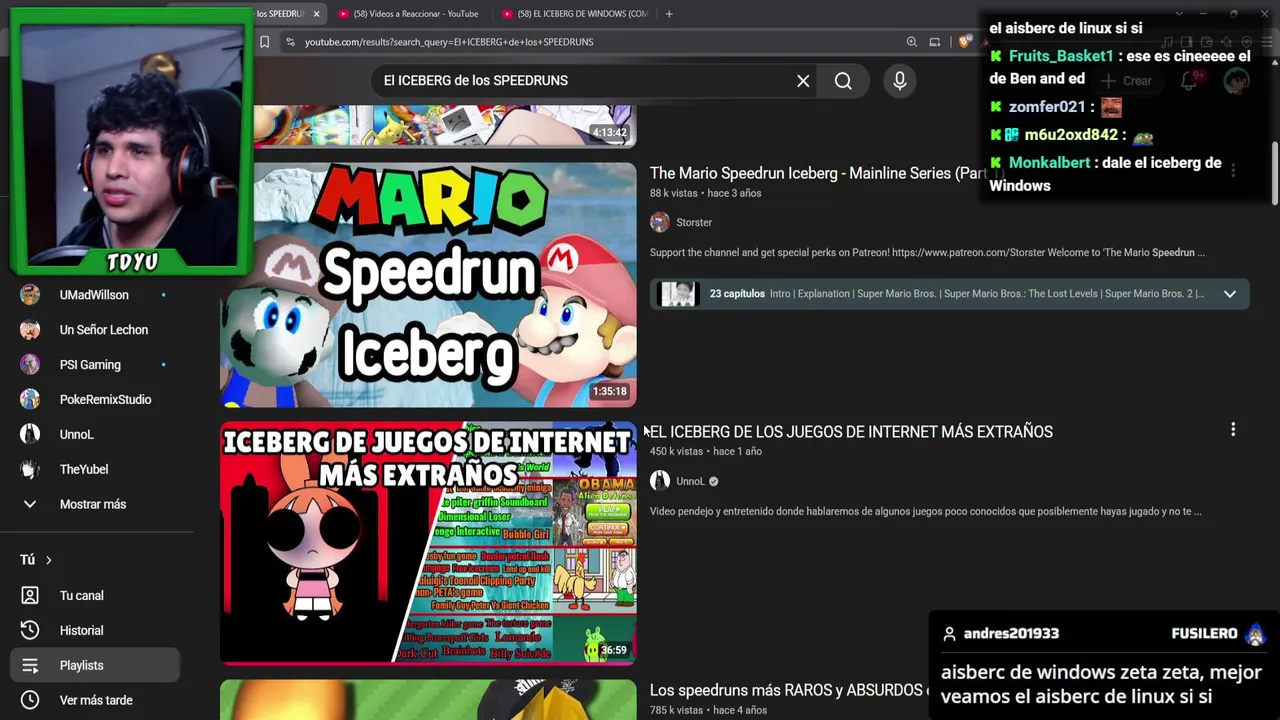The image size is (1280, 720).
Task: Open PSI Gaming subscription channel
Action: (90, 365)
